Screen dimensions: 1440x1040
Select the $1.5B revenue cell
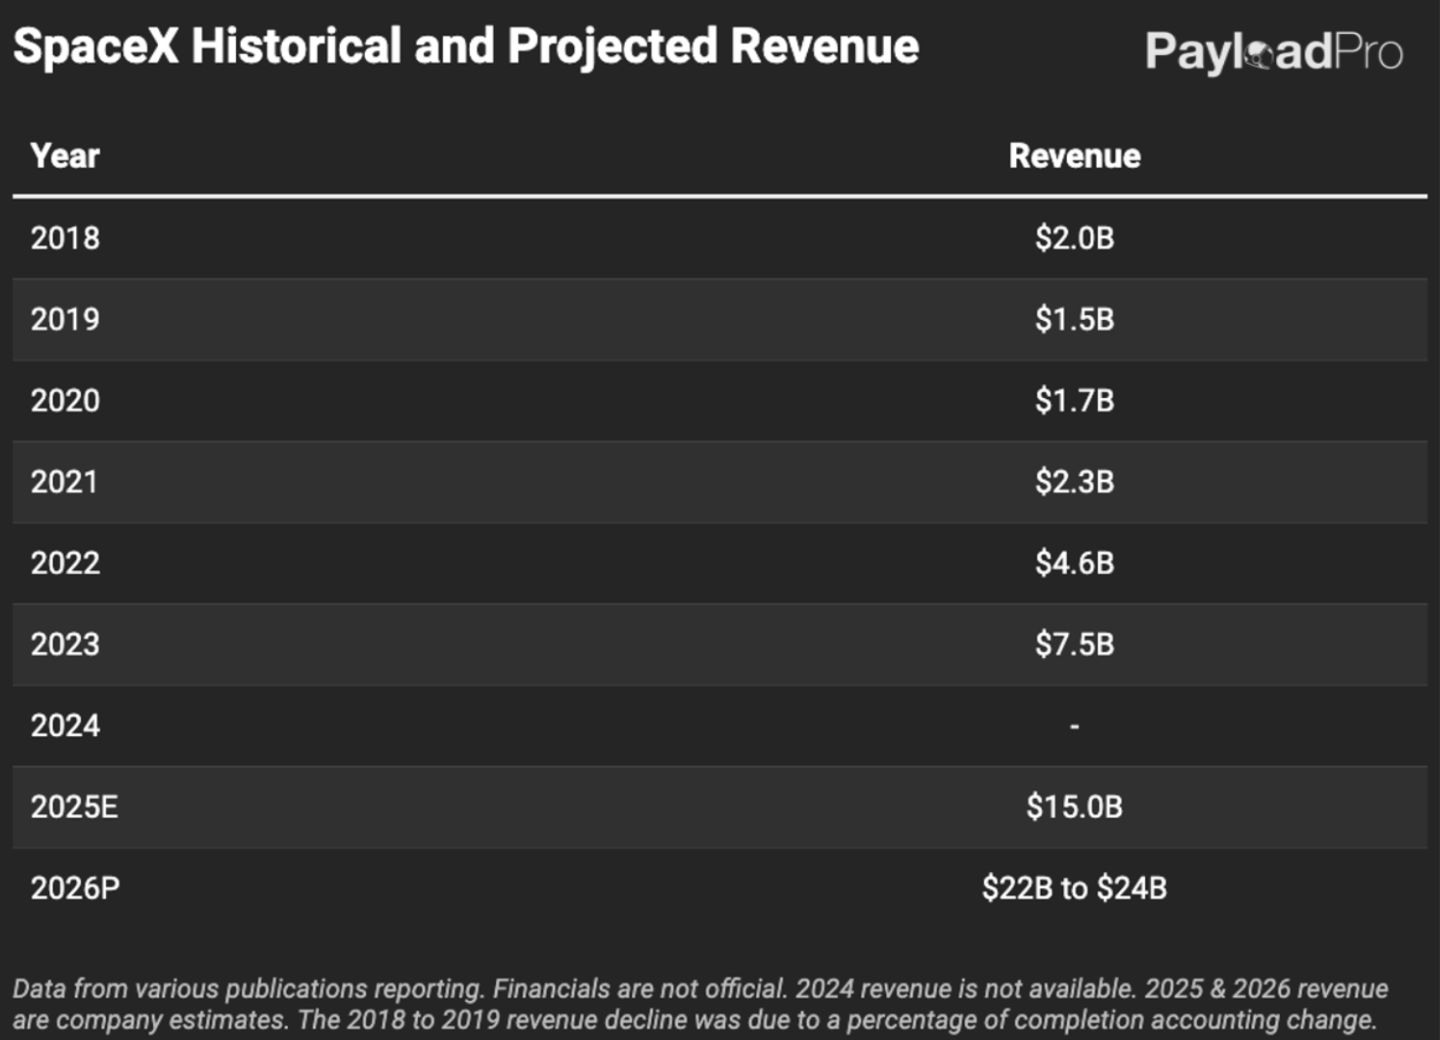(x=1074, y=319)
